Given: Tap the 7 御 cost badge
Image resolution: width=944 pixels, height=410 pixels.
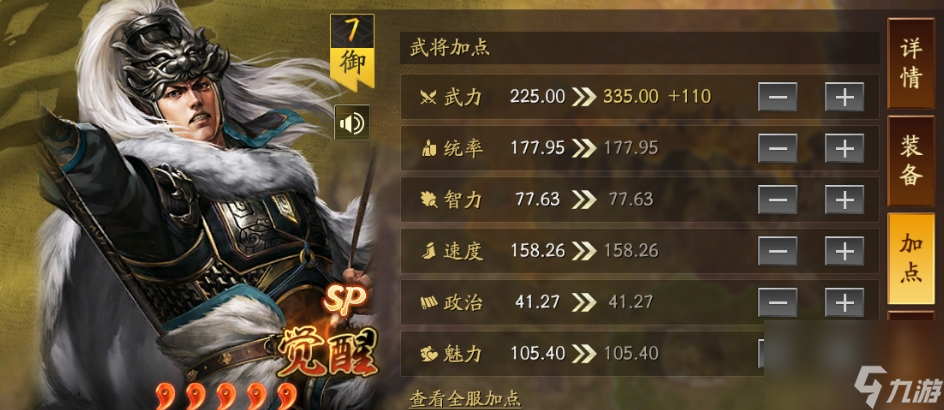Looking at the screenshot, I should click(x=352, y=53).
